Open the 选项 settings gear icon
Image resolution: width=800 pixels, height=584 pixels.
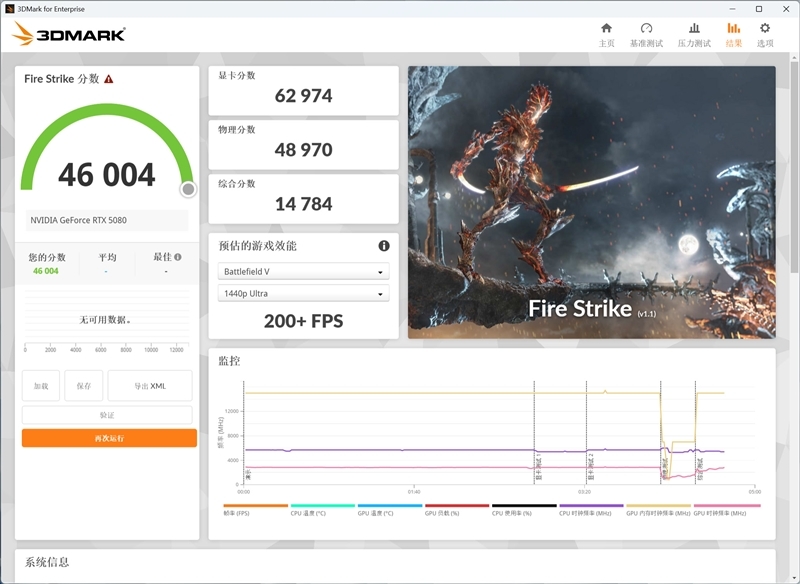(x=764, y=30)
